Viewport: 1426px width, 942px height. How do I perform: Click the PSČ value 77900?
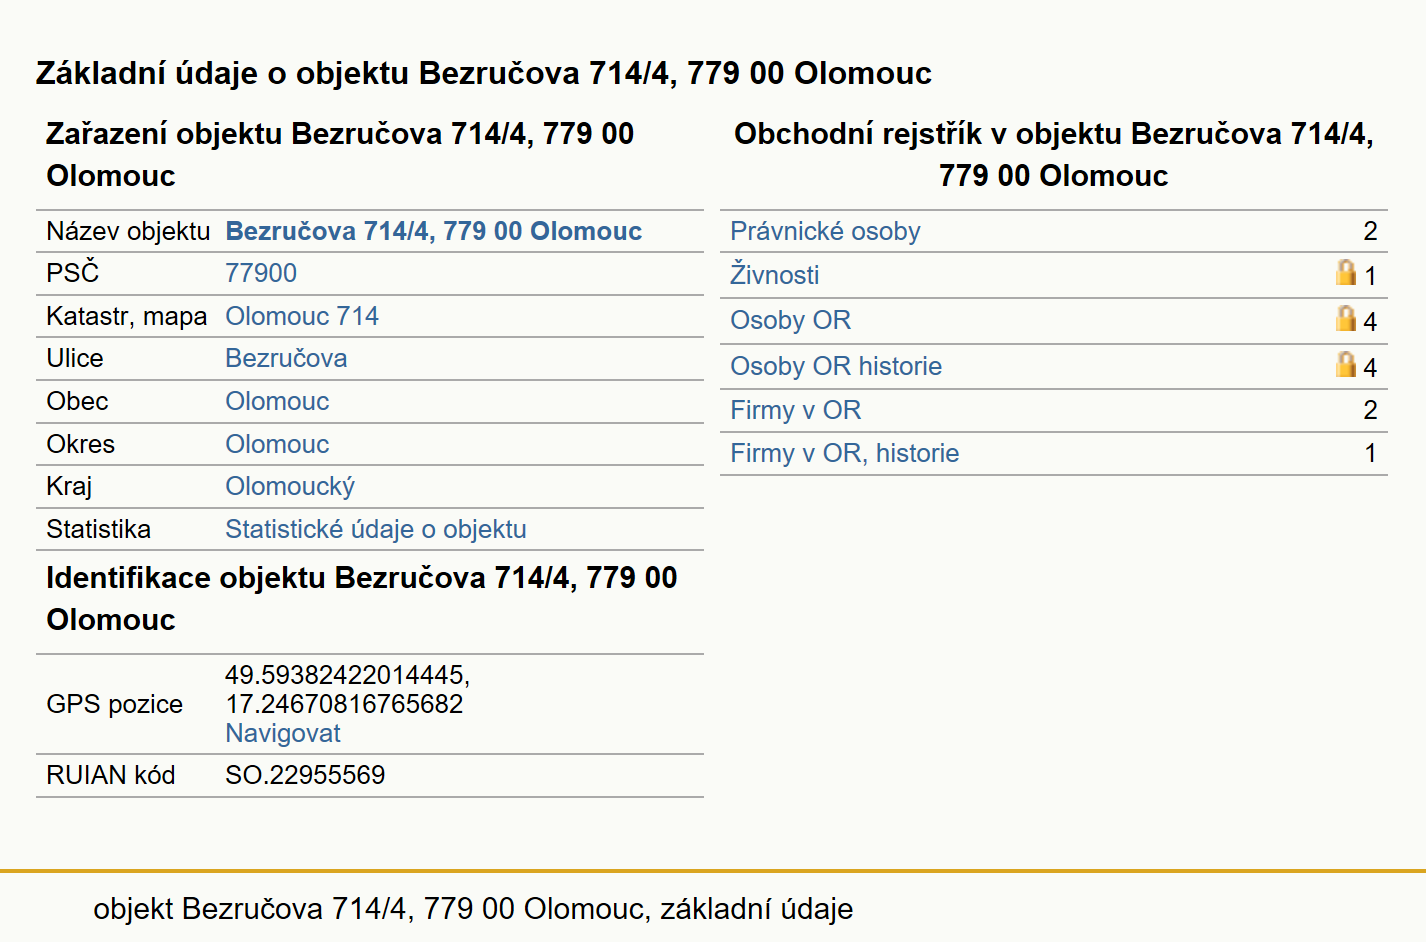261,273
